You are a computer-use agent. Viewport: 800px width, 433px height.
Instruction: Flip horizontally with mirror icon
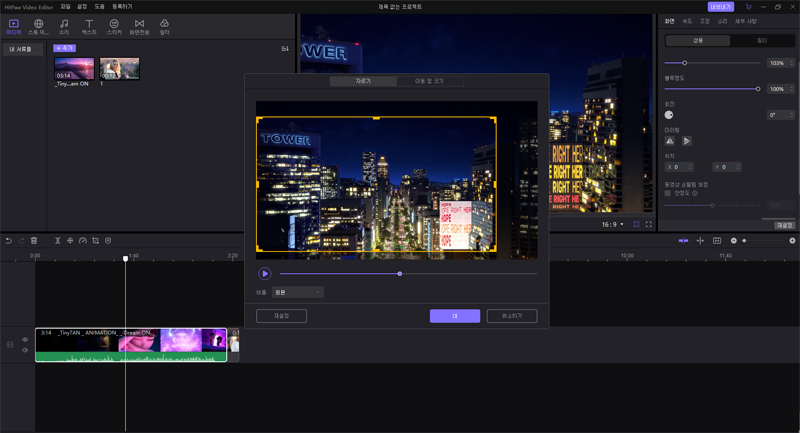pos(670,141)
